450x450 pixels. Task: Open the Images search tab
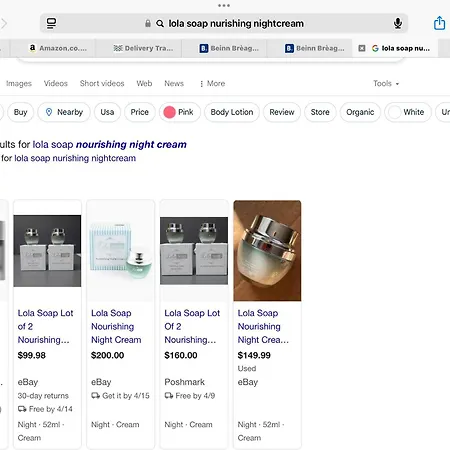19,83
